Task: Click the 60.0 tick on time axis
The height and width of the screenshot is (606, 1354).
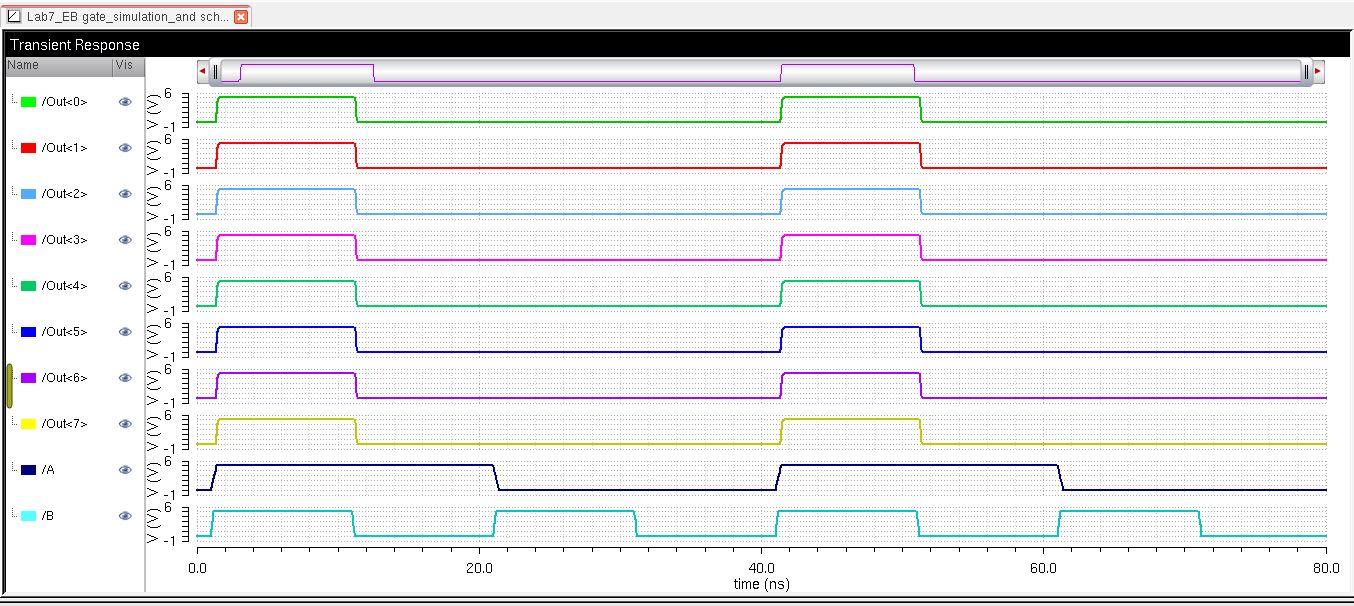Action: (x=1044, y=567)
